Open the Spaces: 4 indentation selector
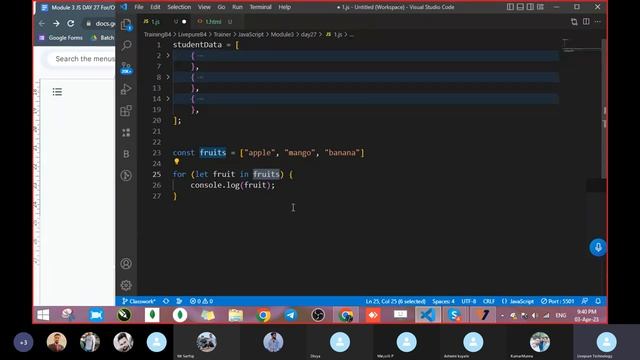Viewport: 640px width, 360px height. (443, 301)
